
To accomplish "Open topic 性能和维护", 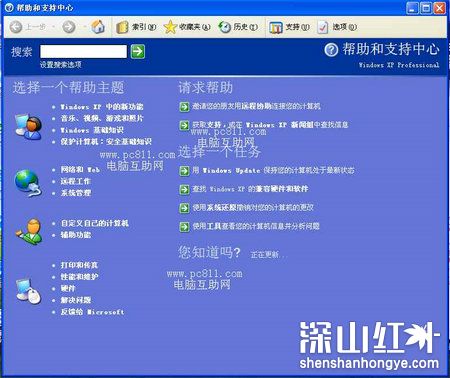I will tap(79, 277).
